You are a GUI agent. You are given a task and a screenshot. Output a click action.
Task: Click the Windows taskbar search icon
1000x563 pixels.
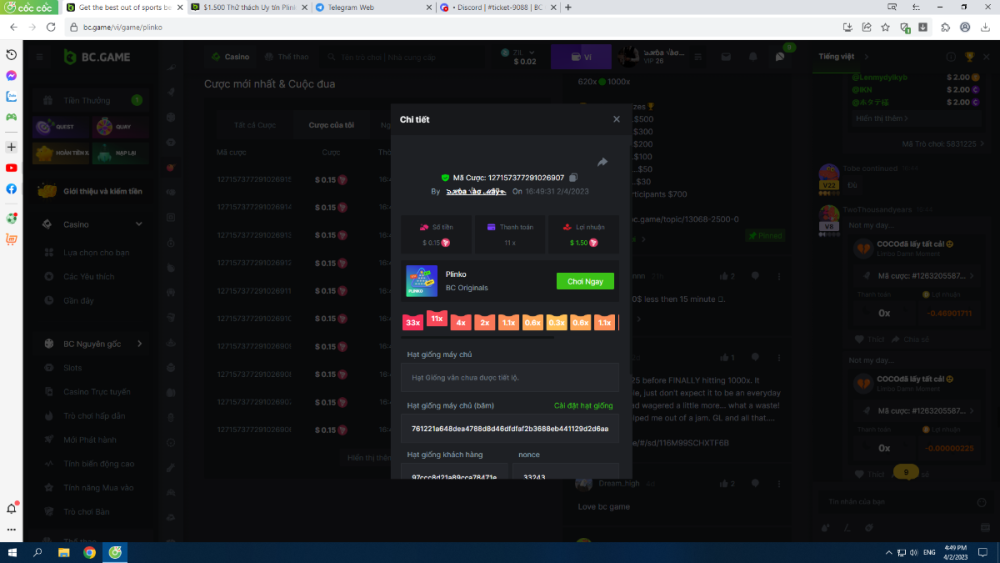pos(38,552)
